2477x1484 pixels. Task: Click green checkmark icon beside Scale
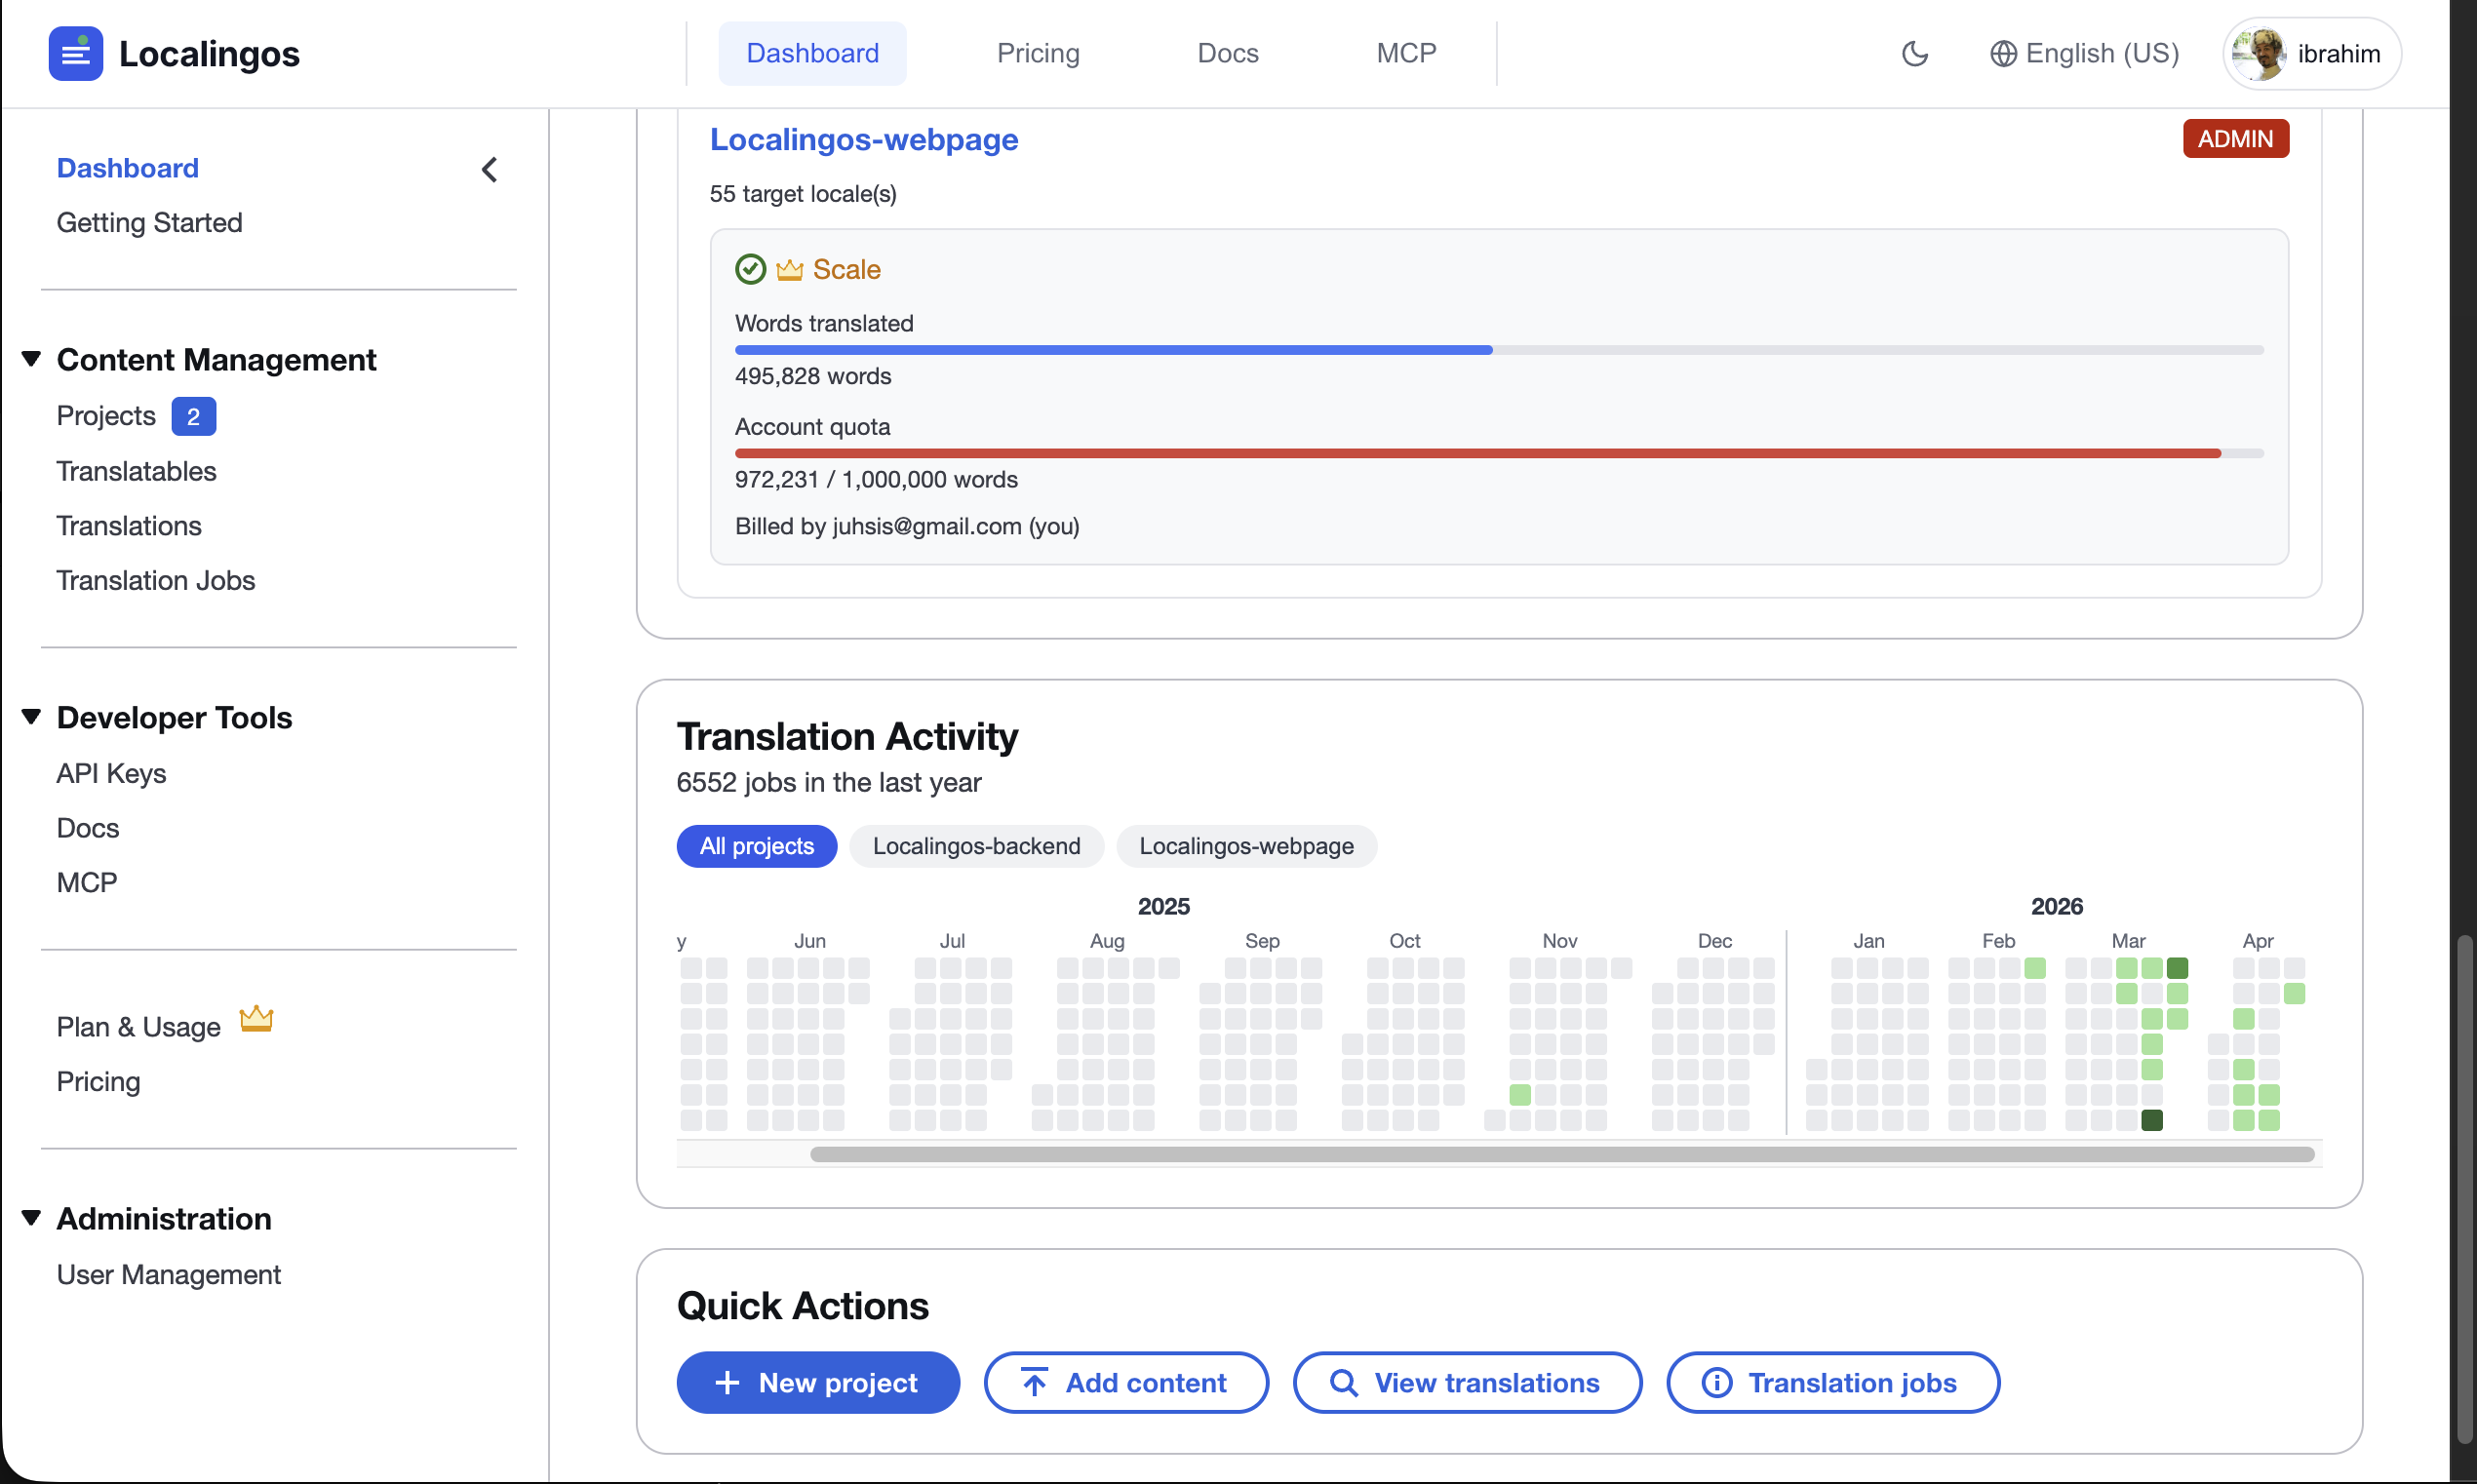pos(750,269)
